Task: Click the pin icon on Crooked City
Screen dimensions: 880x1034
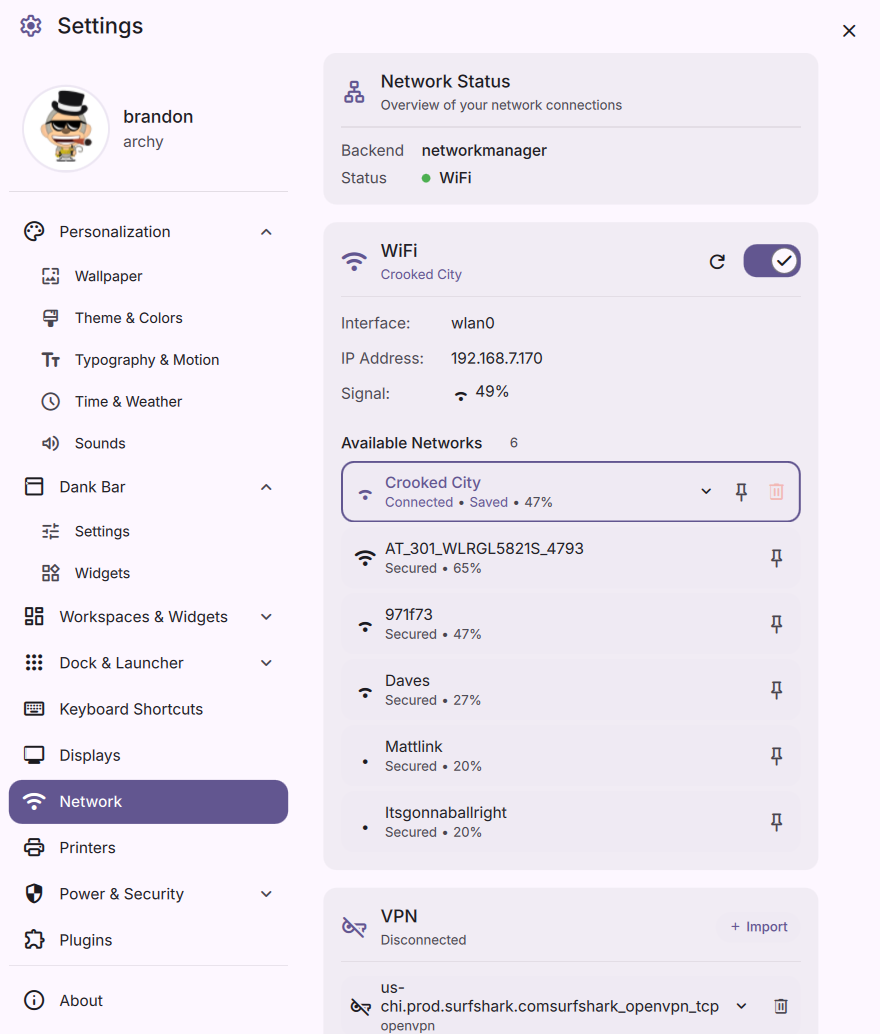Action: point(741,492)
